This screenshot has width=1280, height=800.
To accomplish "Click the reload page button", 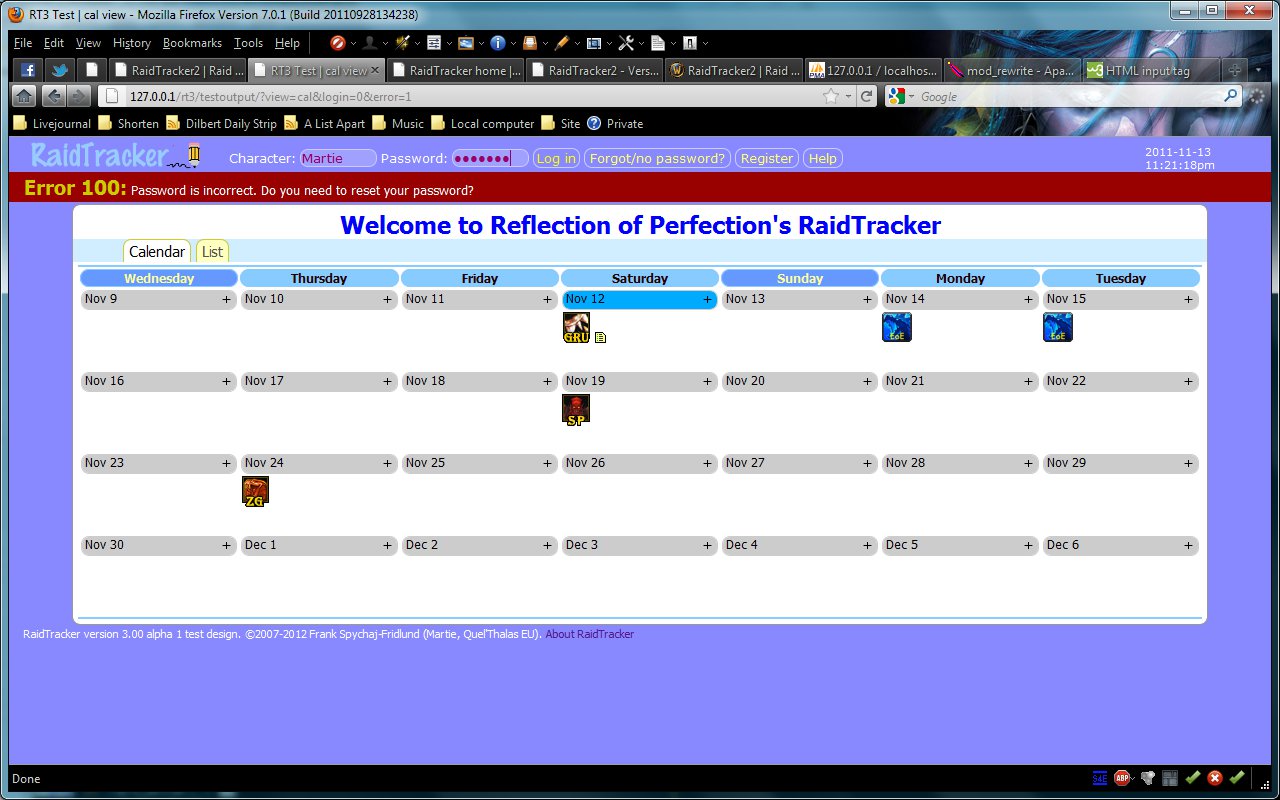I will point(867,96).
